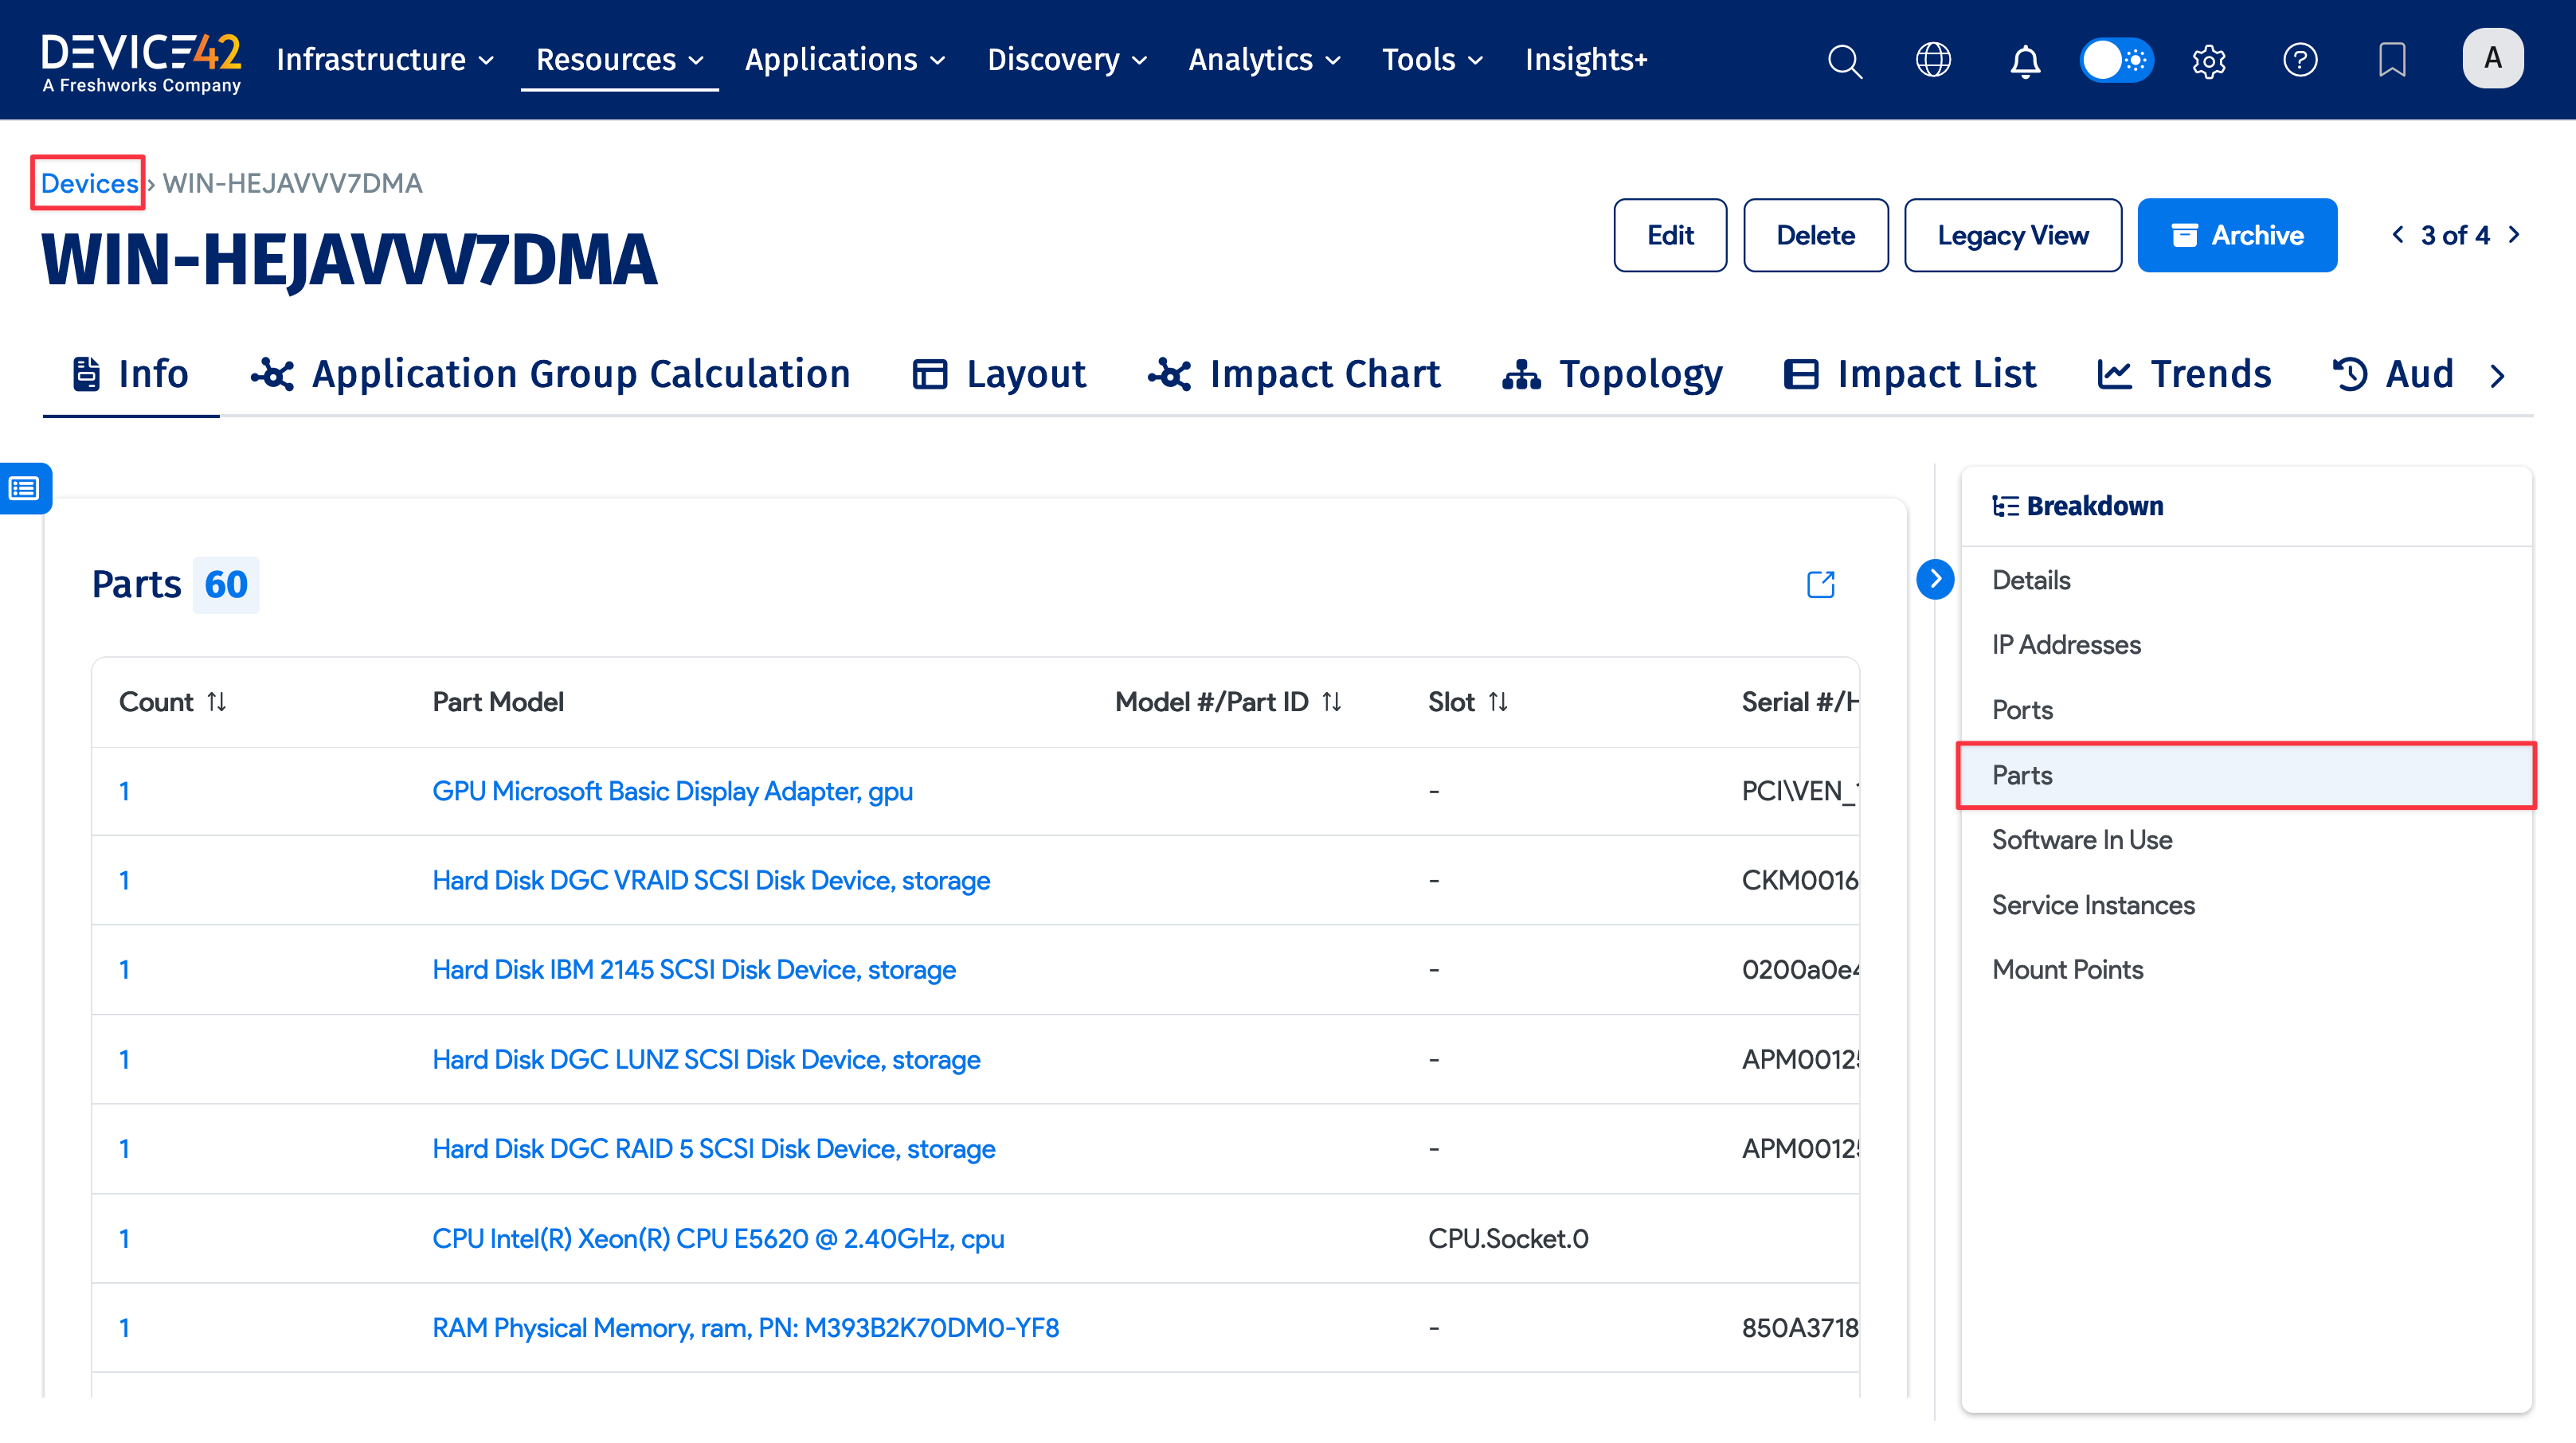The height and width of the screenshot is (1443, 2576).
Task: Collapse the Breakdown panel with its chevron
Action: [1936, 578]
